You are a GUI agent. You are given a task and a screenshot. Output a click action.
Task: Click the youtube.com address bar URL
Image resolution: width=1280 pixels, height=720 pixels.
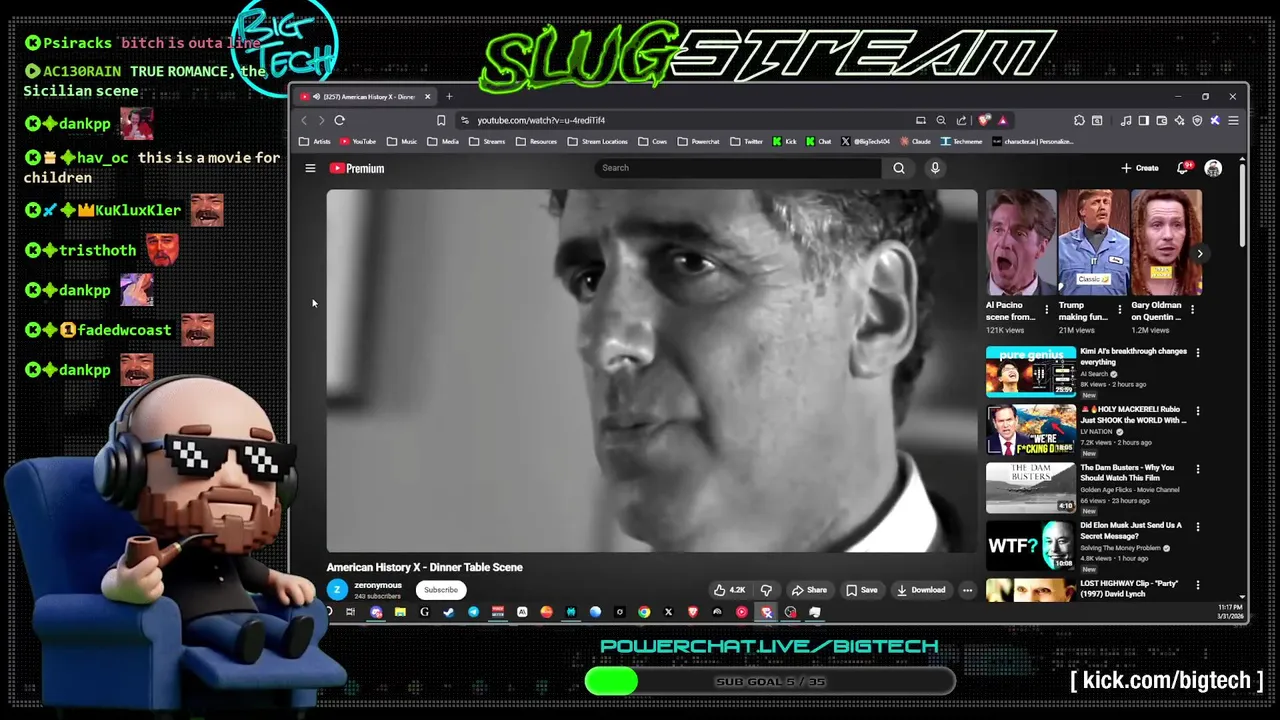pos(541,120)
